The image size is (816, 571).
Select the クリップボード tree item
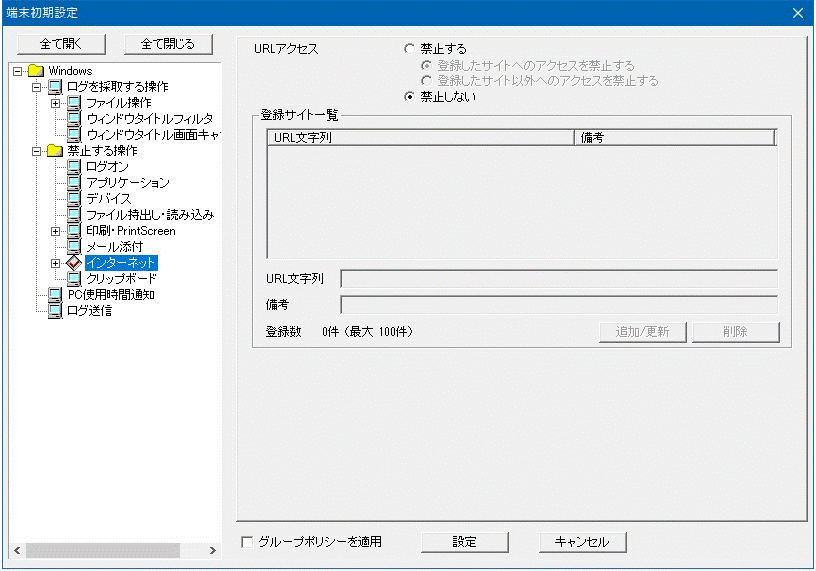click(x=121, y=279)
